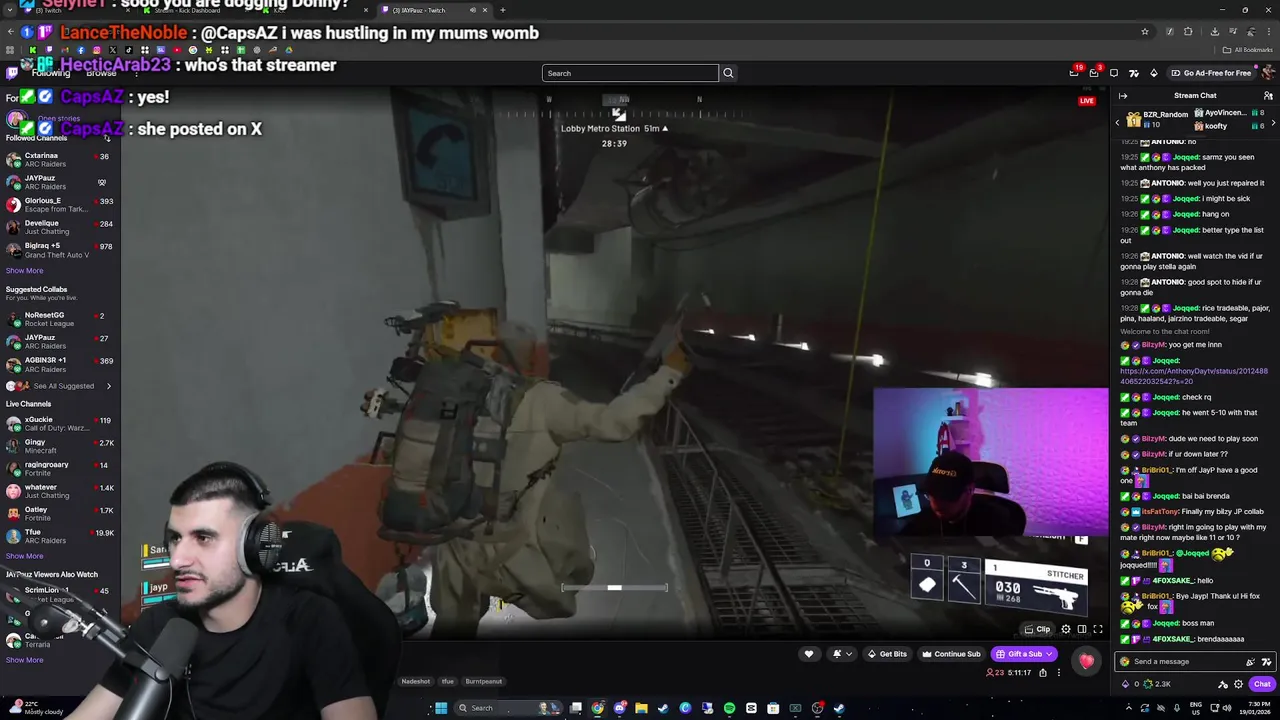Open the notification bell dropdown
The image size is (1280, 720).
(x=842, y=654)
